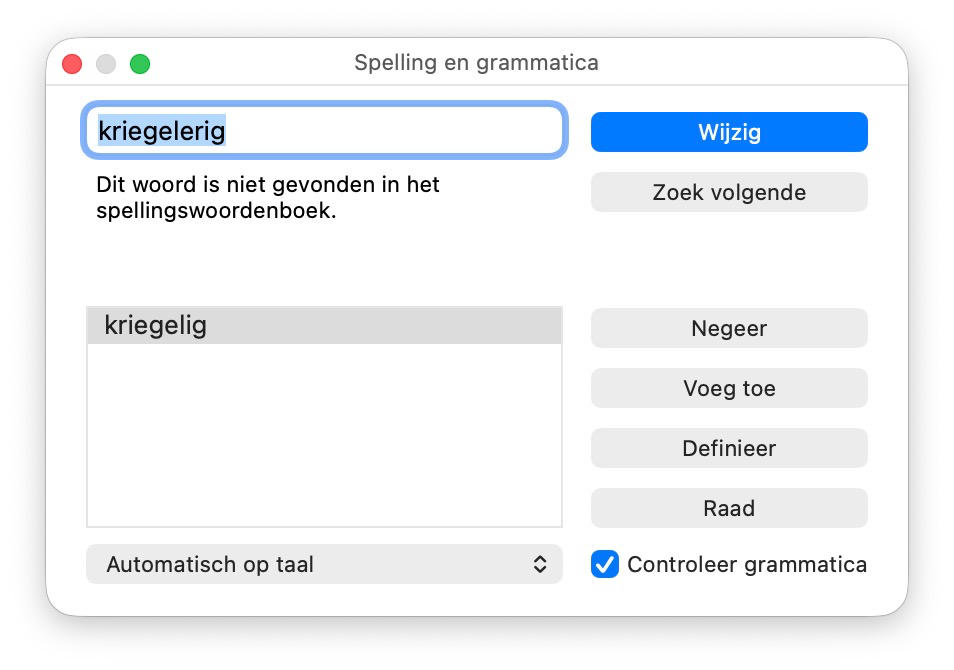Click the up-down chevrons of language popup
954x670 pixels.
click(x=540, y=564)
